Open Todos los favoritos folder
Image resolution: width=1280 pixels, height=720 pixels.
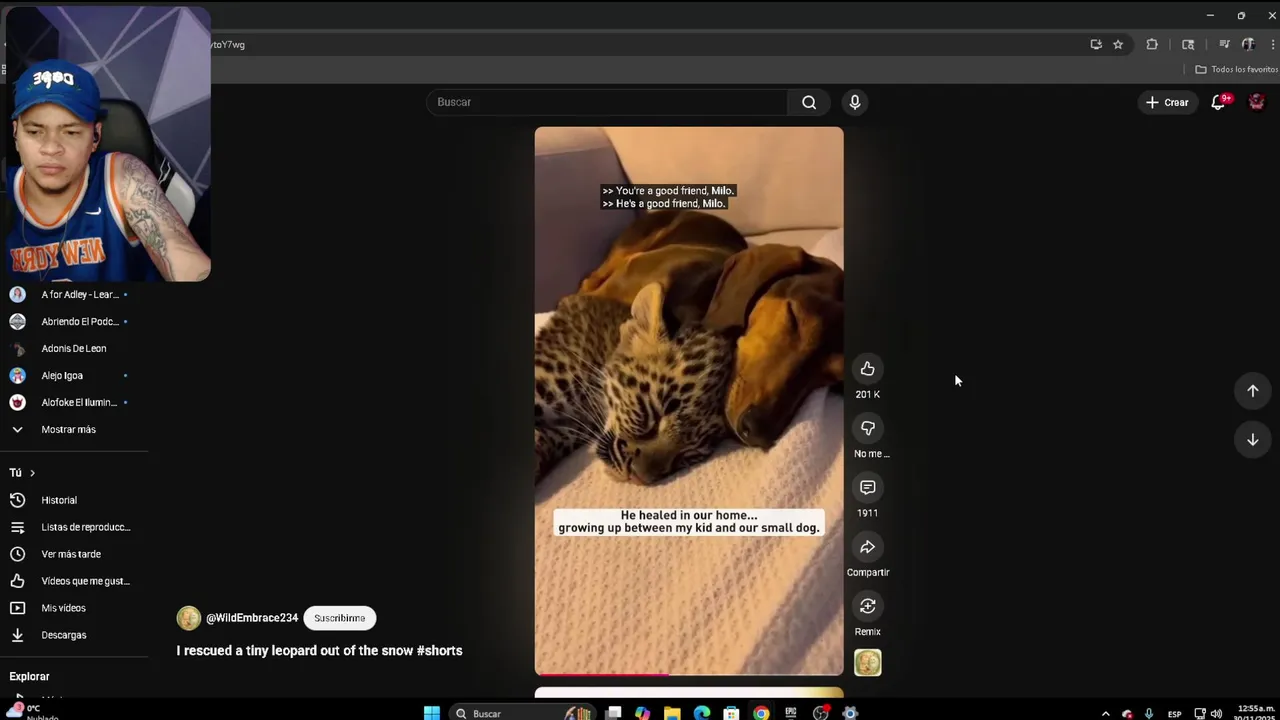[x=1236, y=69]
